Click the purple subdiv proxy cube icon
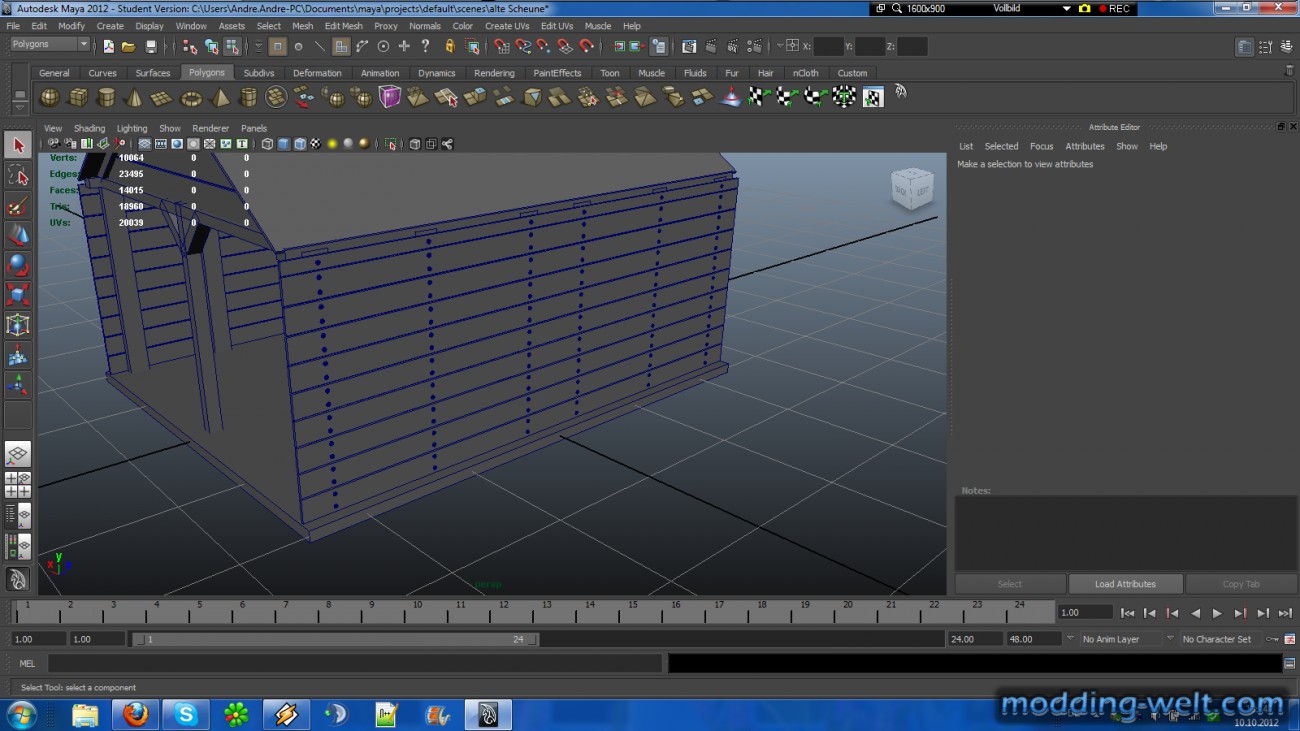The height and width of the screenshot is (731, 1300). tap(389, 97)
